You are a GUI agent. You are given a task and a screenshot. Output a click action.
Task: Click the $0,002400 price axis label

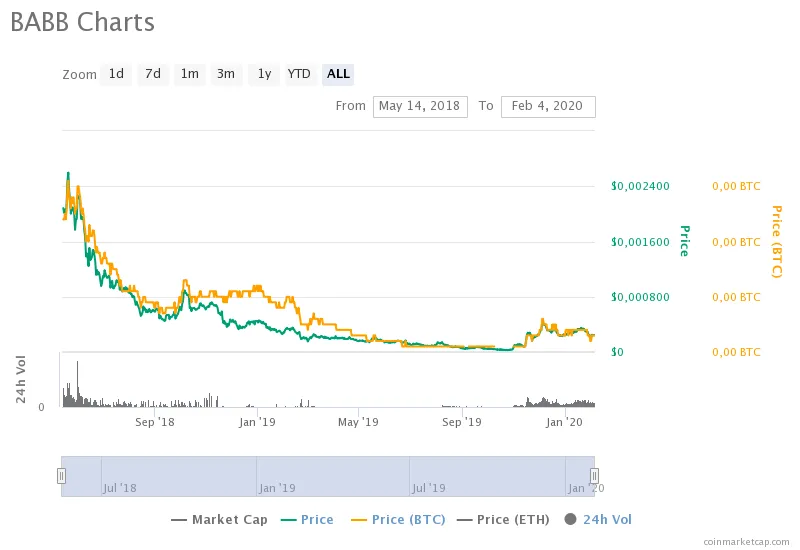640,186
